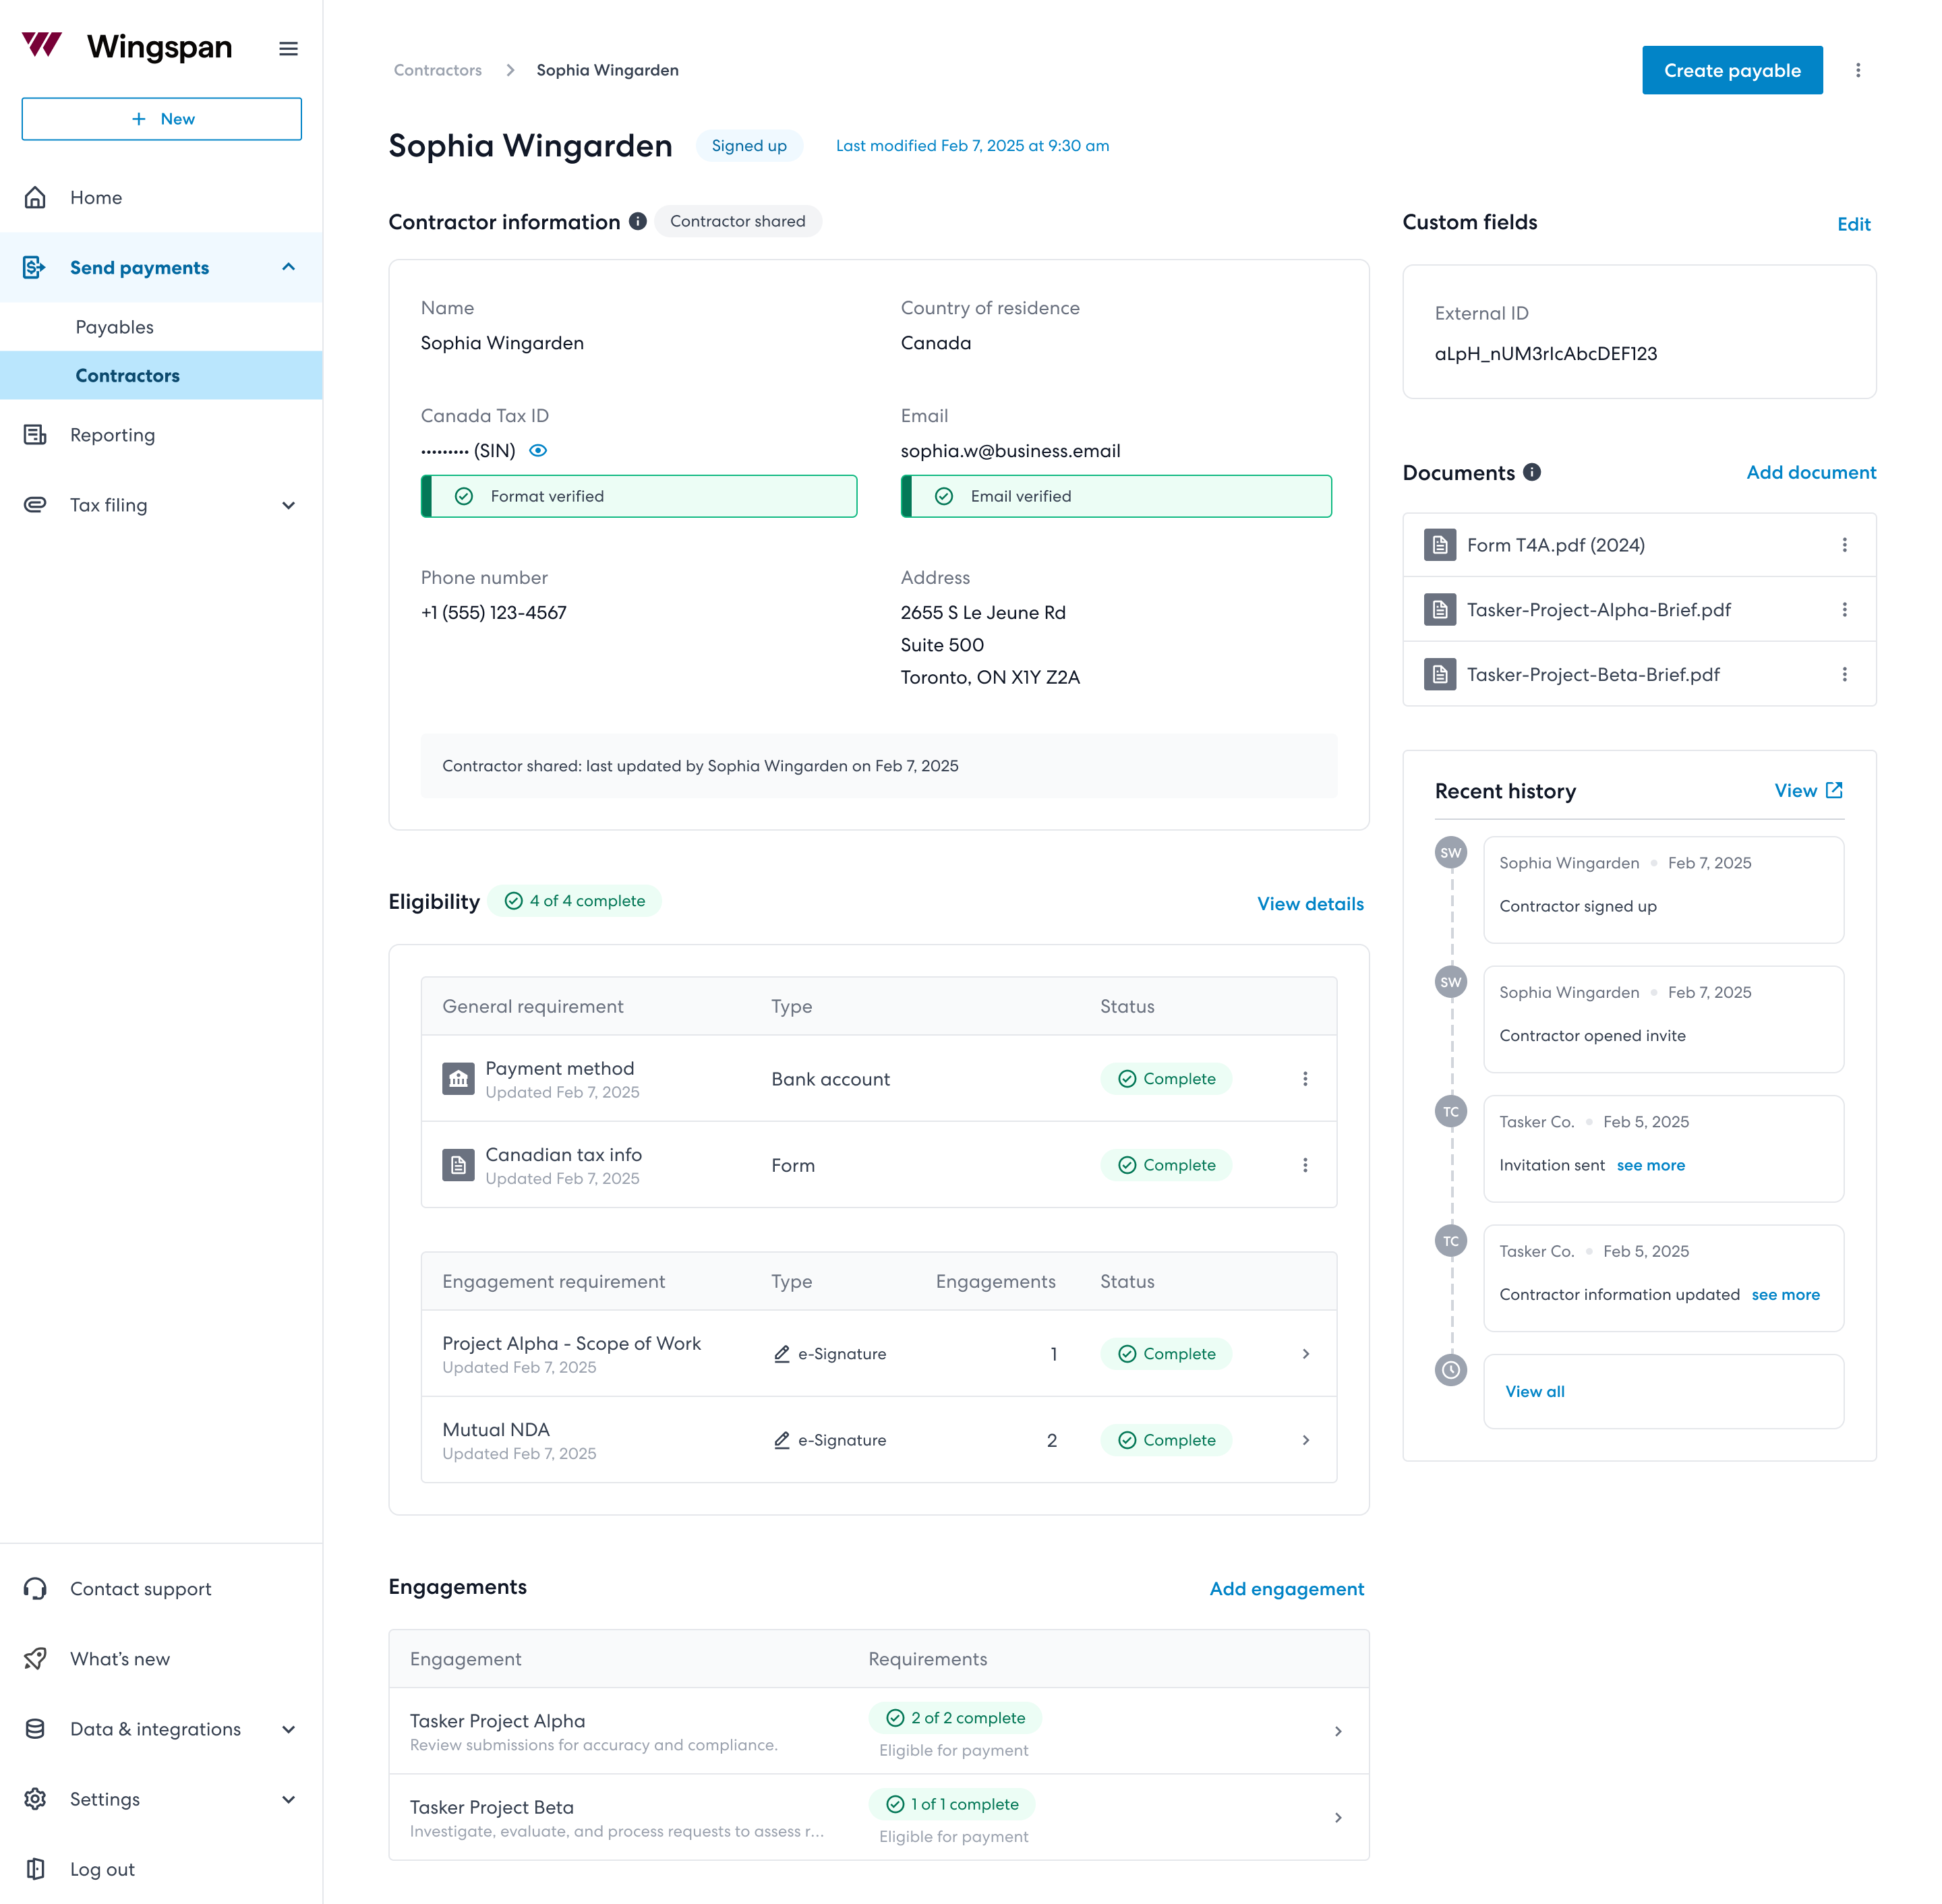Expand the Tax filing menu
The height and width of the screenshot is (1904, 1942).
click(x=288, y=505)
